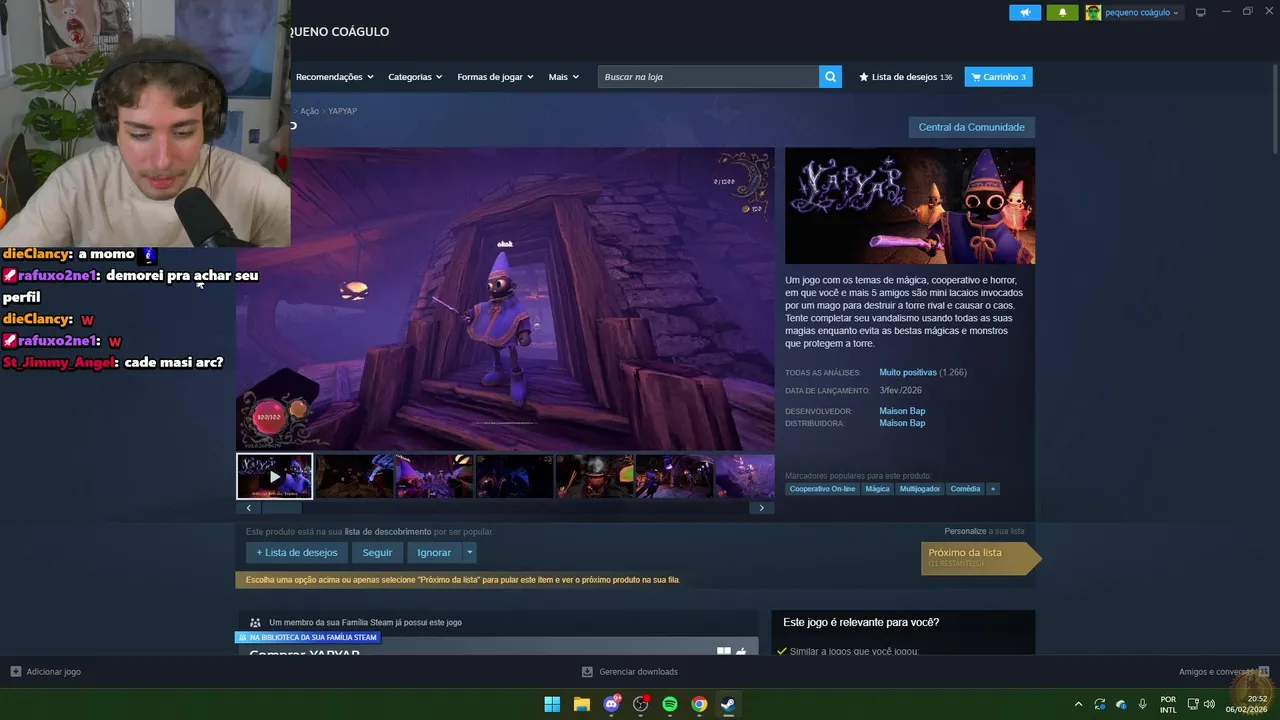
Task: Click the Ação breadcrumb link
Action: point(309,111)
